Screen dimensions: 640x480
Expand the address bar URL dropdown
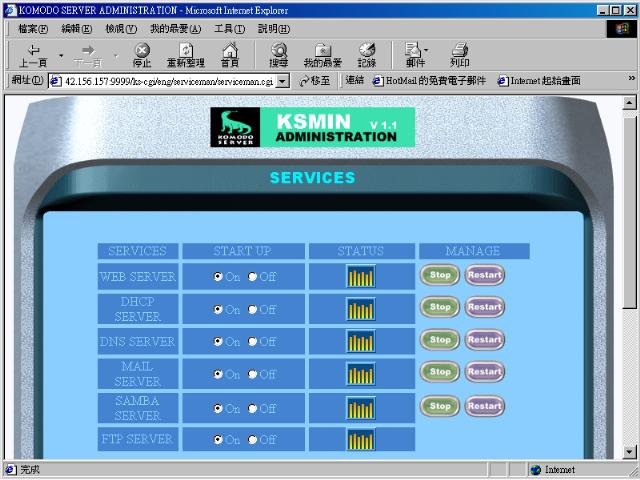282,81
